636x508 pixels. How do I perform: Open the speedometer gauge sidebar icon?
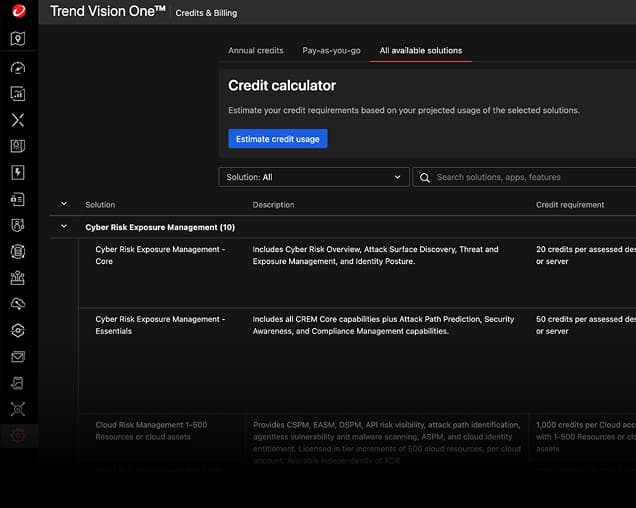click(17, 68)
